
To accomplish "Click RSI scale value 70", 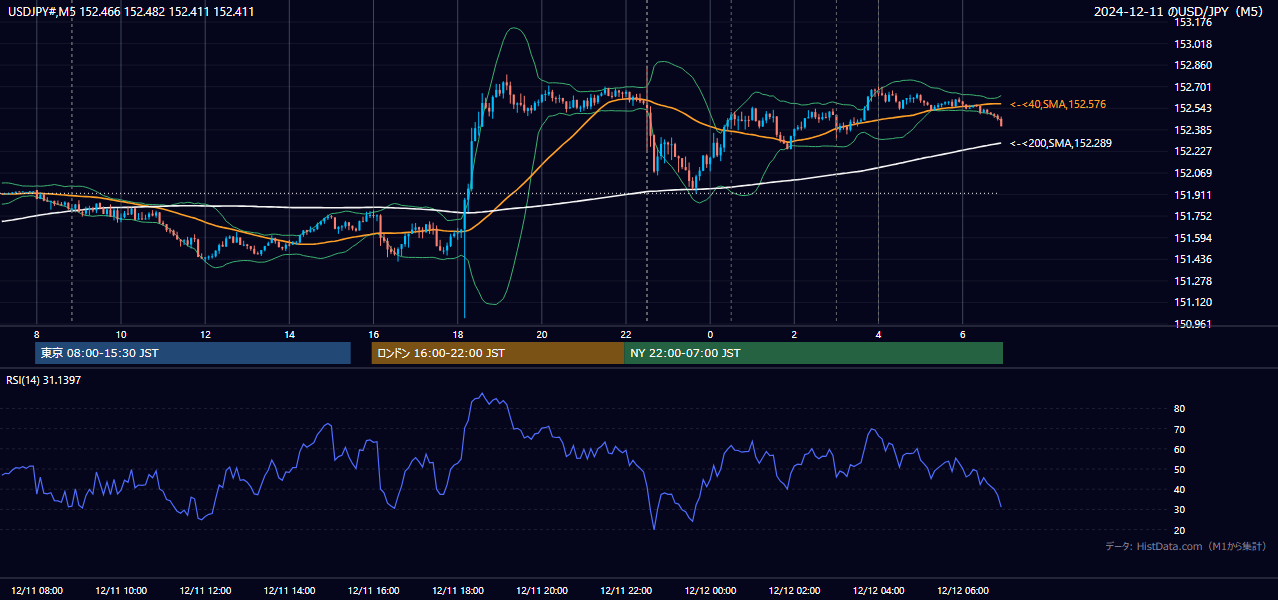I will (x=1180, y=429).
